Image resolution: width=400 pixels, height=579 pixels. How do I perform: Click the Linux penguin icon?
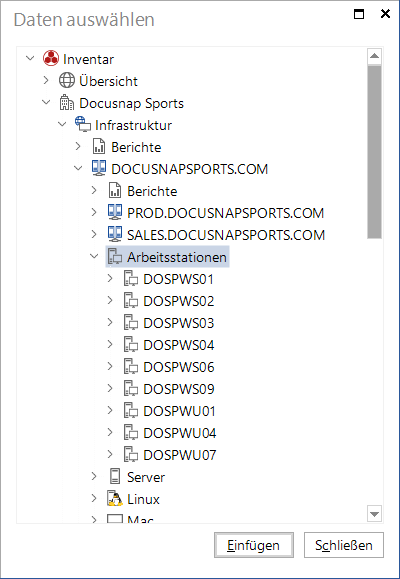pos(115,499)
